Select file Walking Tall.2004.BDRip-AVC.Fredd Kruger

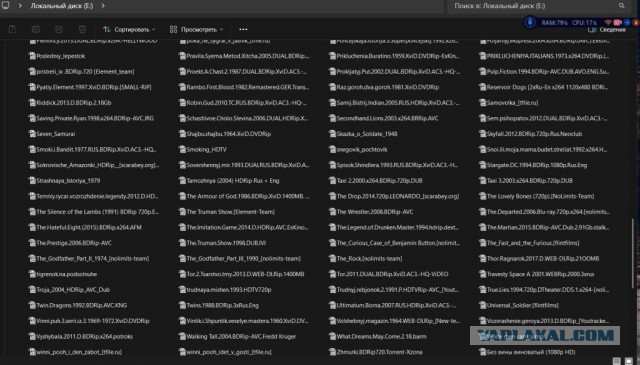237,336
